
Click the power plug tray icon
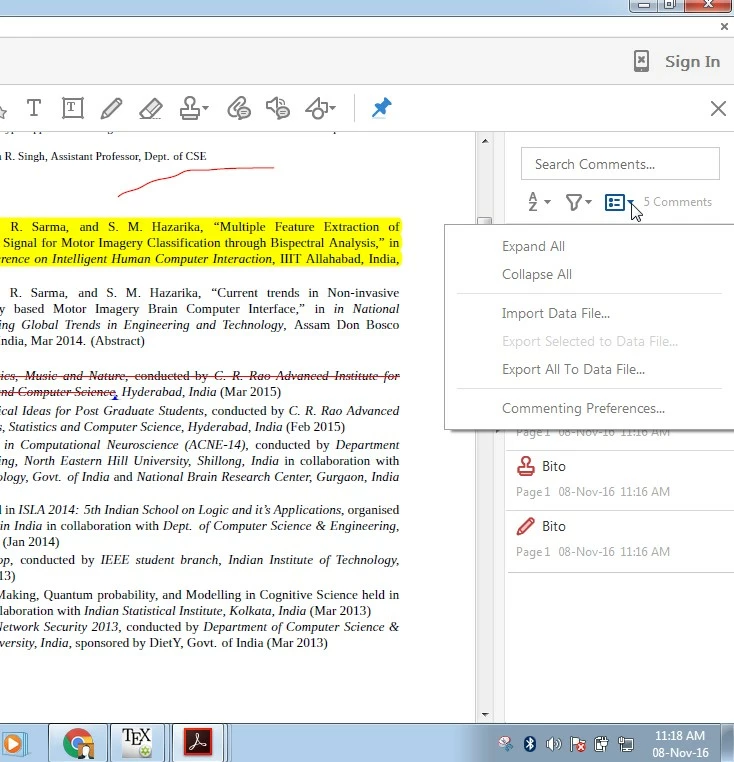[601, 744]
